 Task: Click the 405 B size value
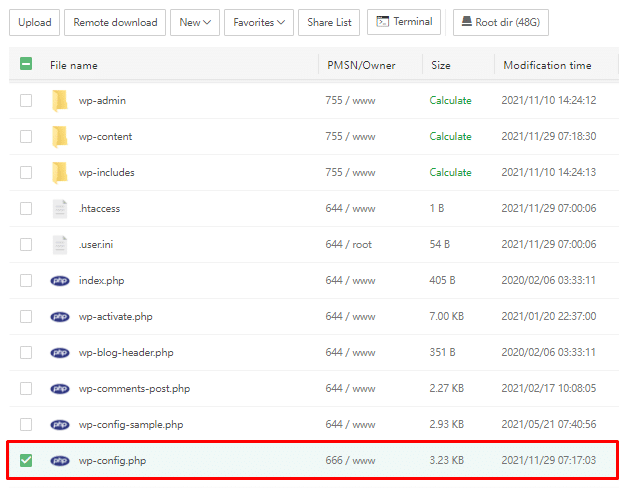tap(442, 280)
